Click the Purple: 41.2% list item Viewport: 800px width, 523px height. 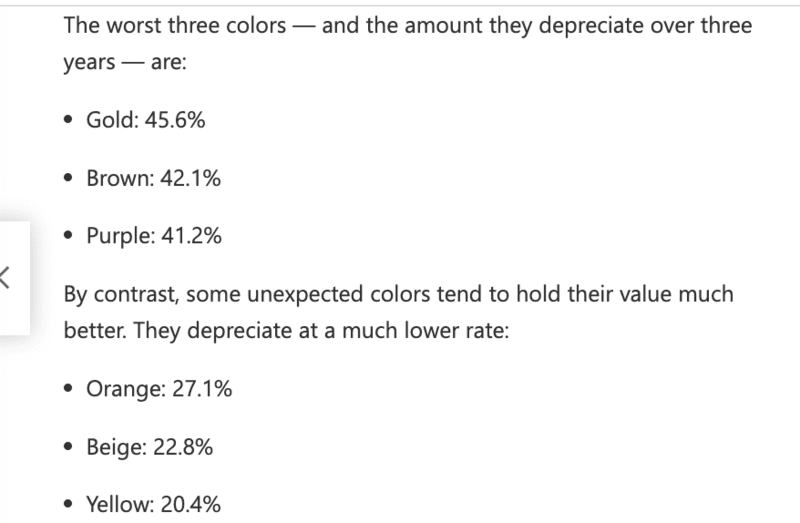(x=154, y=236)
